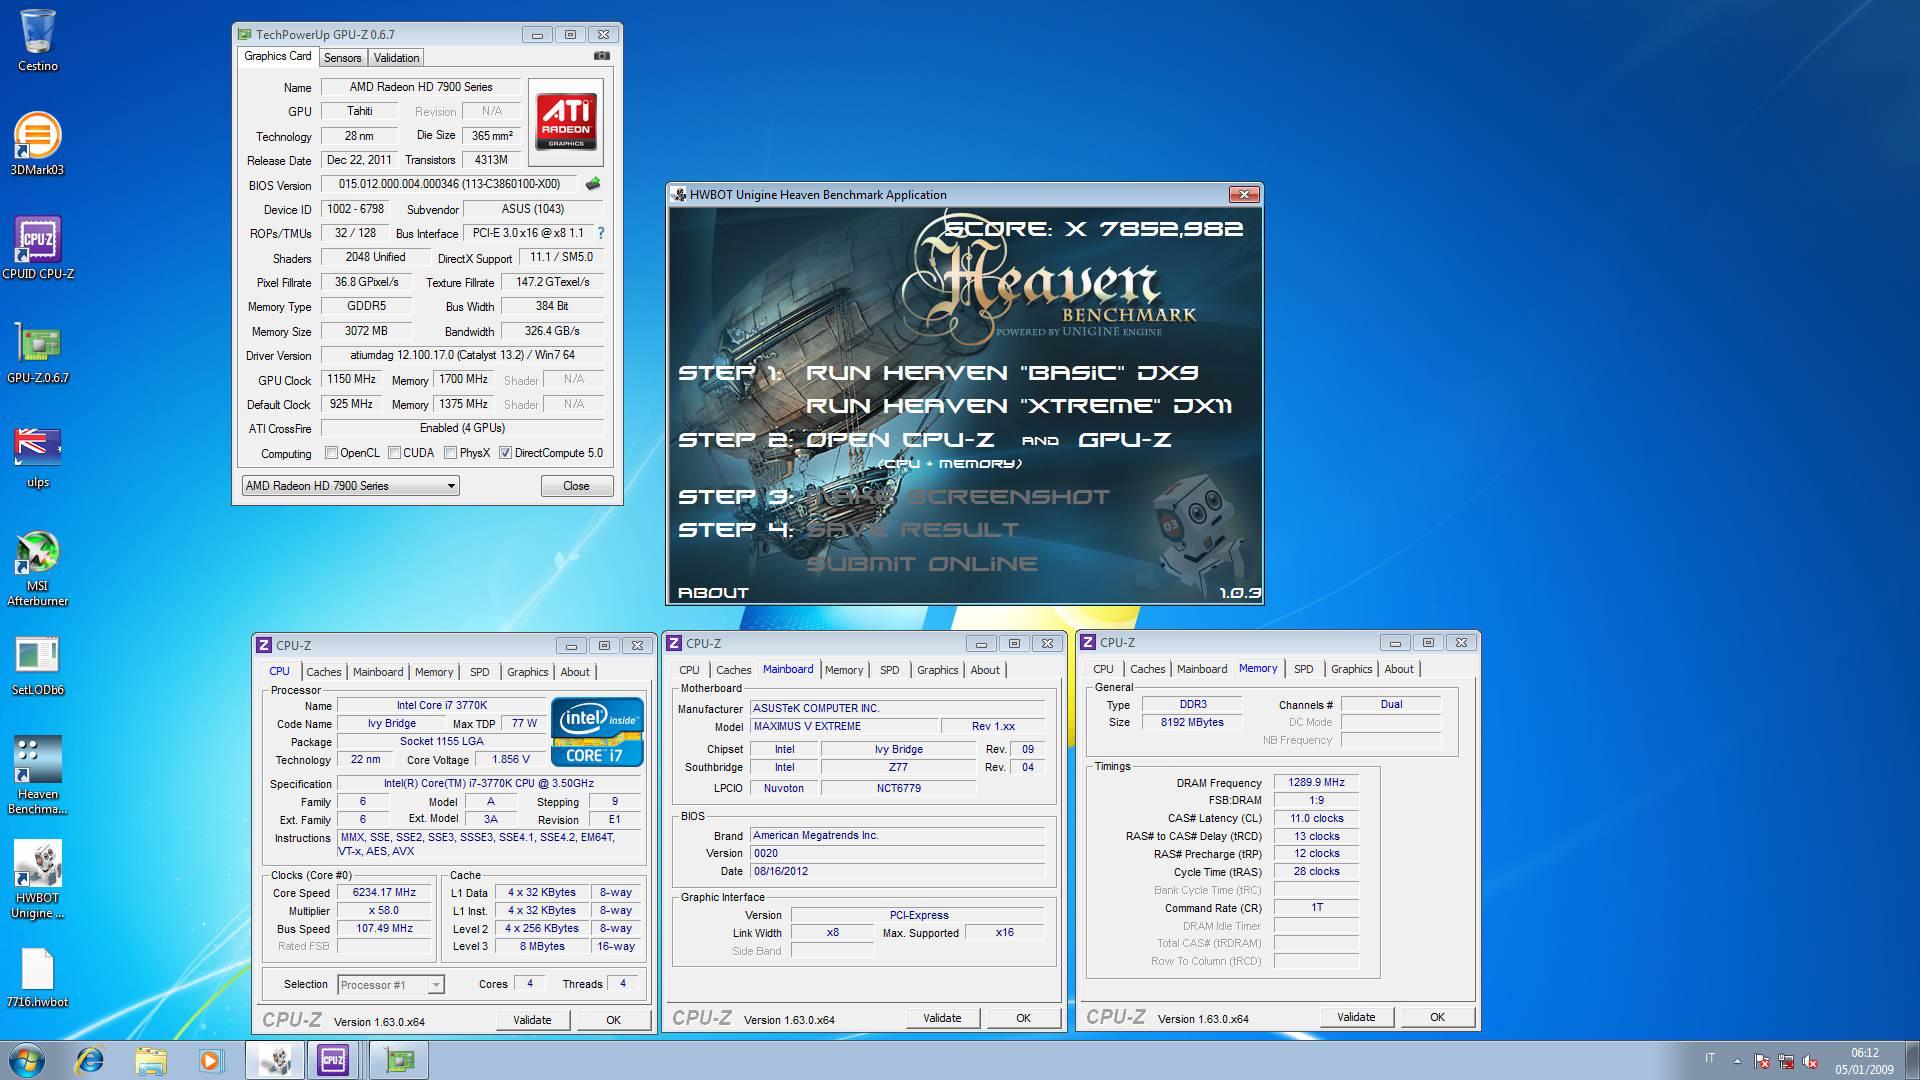Viewport: 1920px width, 1080px height.
Task: Select the SetLODb6 desktop icon
Action: click(x=38, y=664)
